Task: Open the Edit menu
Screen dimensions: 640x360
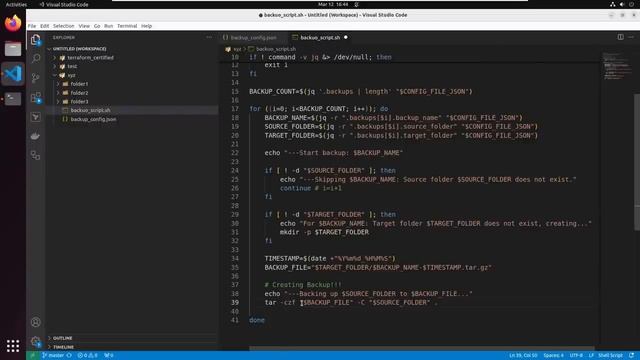Action: (x=44, y=26)
